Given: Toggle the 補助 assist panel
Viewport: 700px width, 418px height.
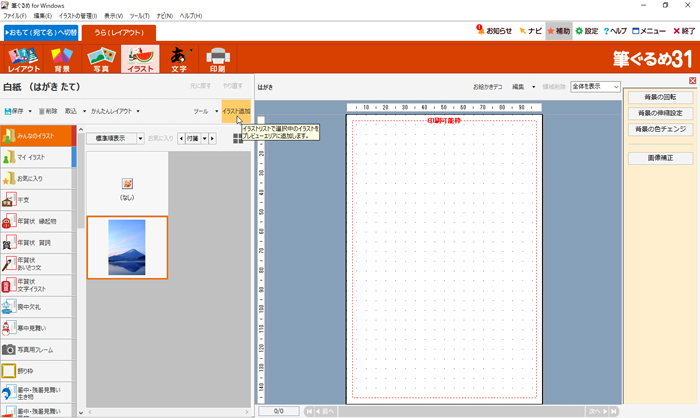Looking at the screenshot, I should coord(556,31).
